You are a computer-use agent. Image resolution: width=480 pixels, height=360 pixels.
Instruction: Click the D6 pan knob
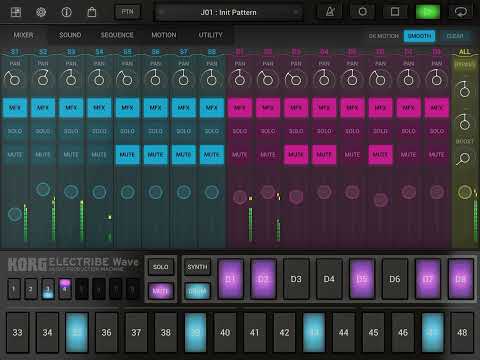pyautogui.click(x=380, y=79)
